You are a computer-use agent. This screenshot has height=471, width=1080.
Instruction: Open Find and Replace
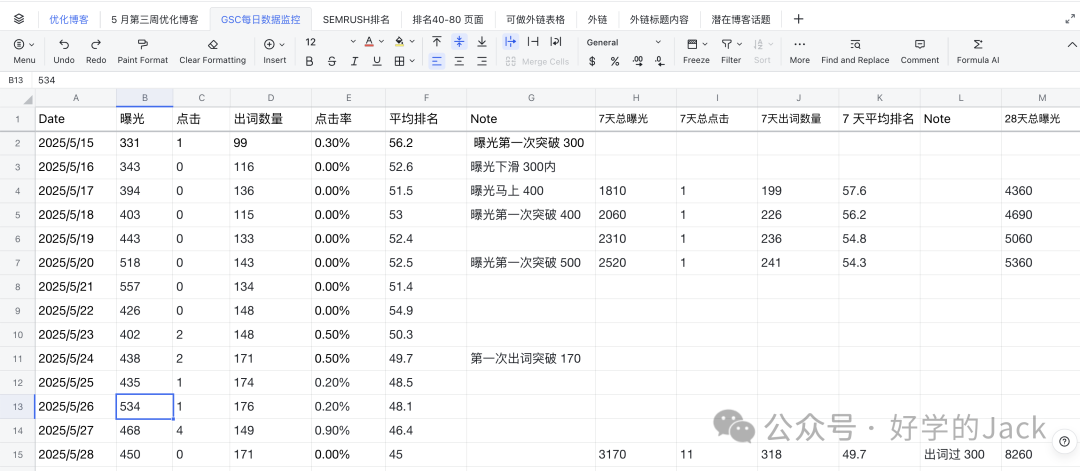point(855,51)
